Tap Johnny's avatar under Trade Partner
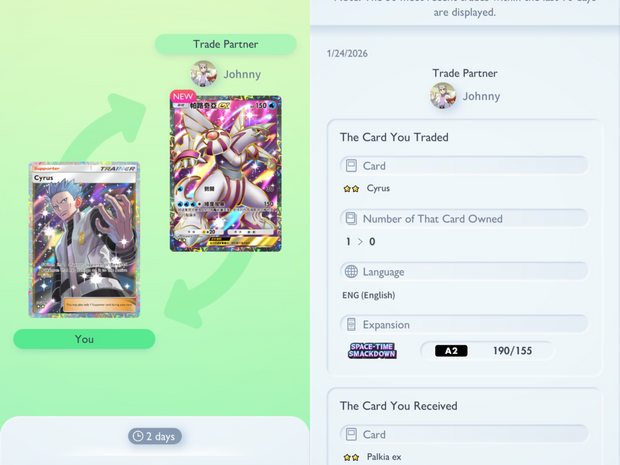The image size is (620, 465). click(x=204, y=74)
